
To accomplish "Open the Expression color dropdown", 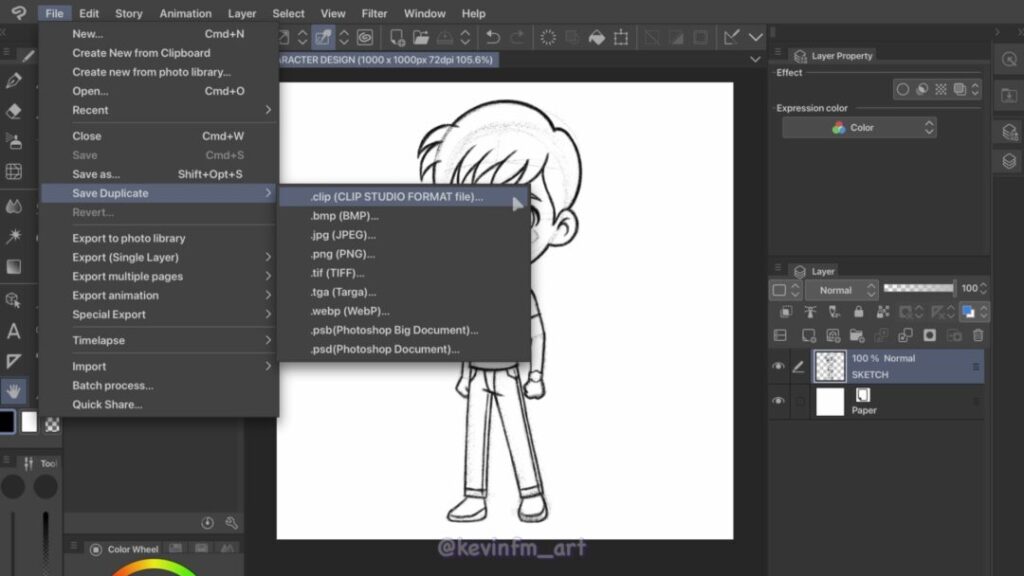I will pos(859,128).
